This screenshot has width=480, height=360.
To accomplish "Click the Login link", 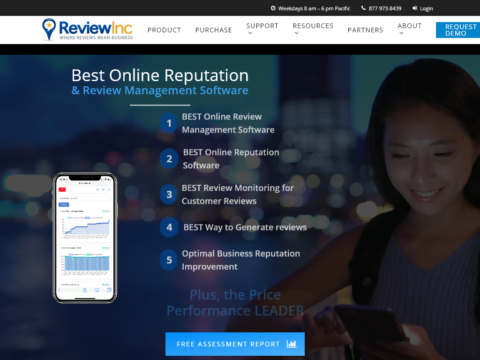I will coord(426,8).
